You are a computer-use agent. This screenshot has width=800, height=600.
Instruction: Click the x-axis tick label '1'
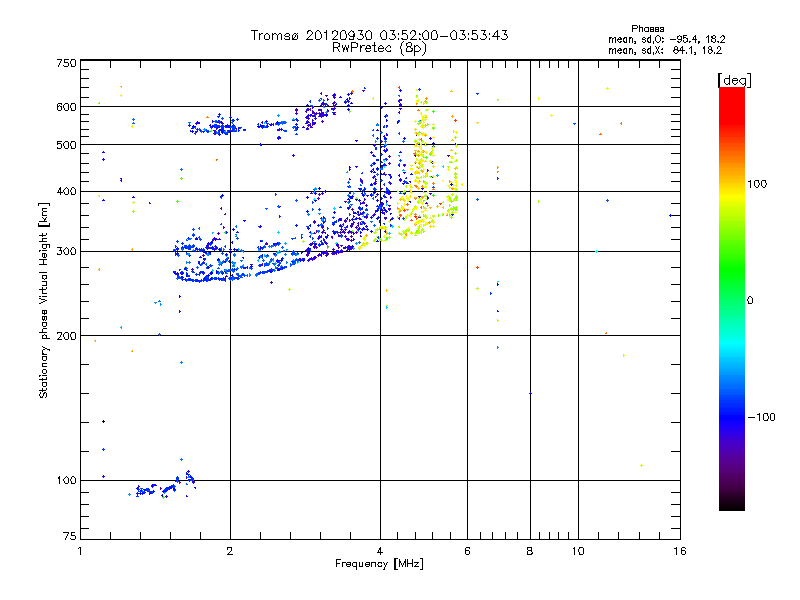[x=80, y=551]
